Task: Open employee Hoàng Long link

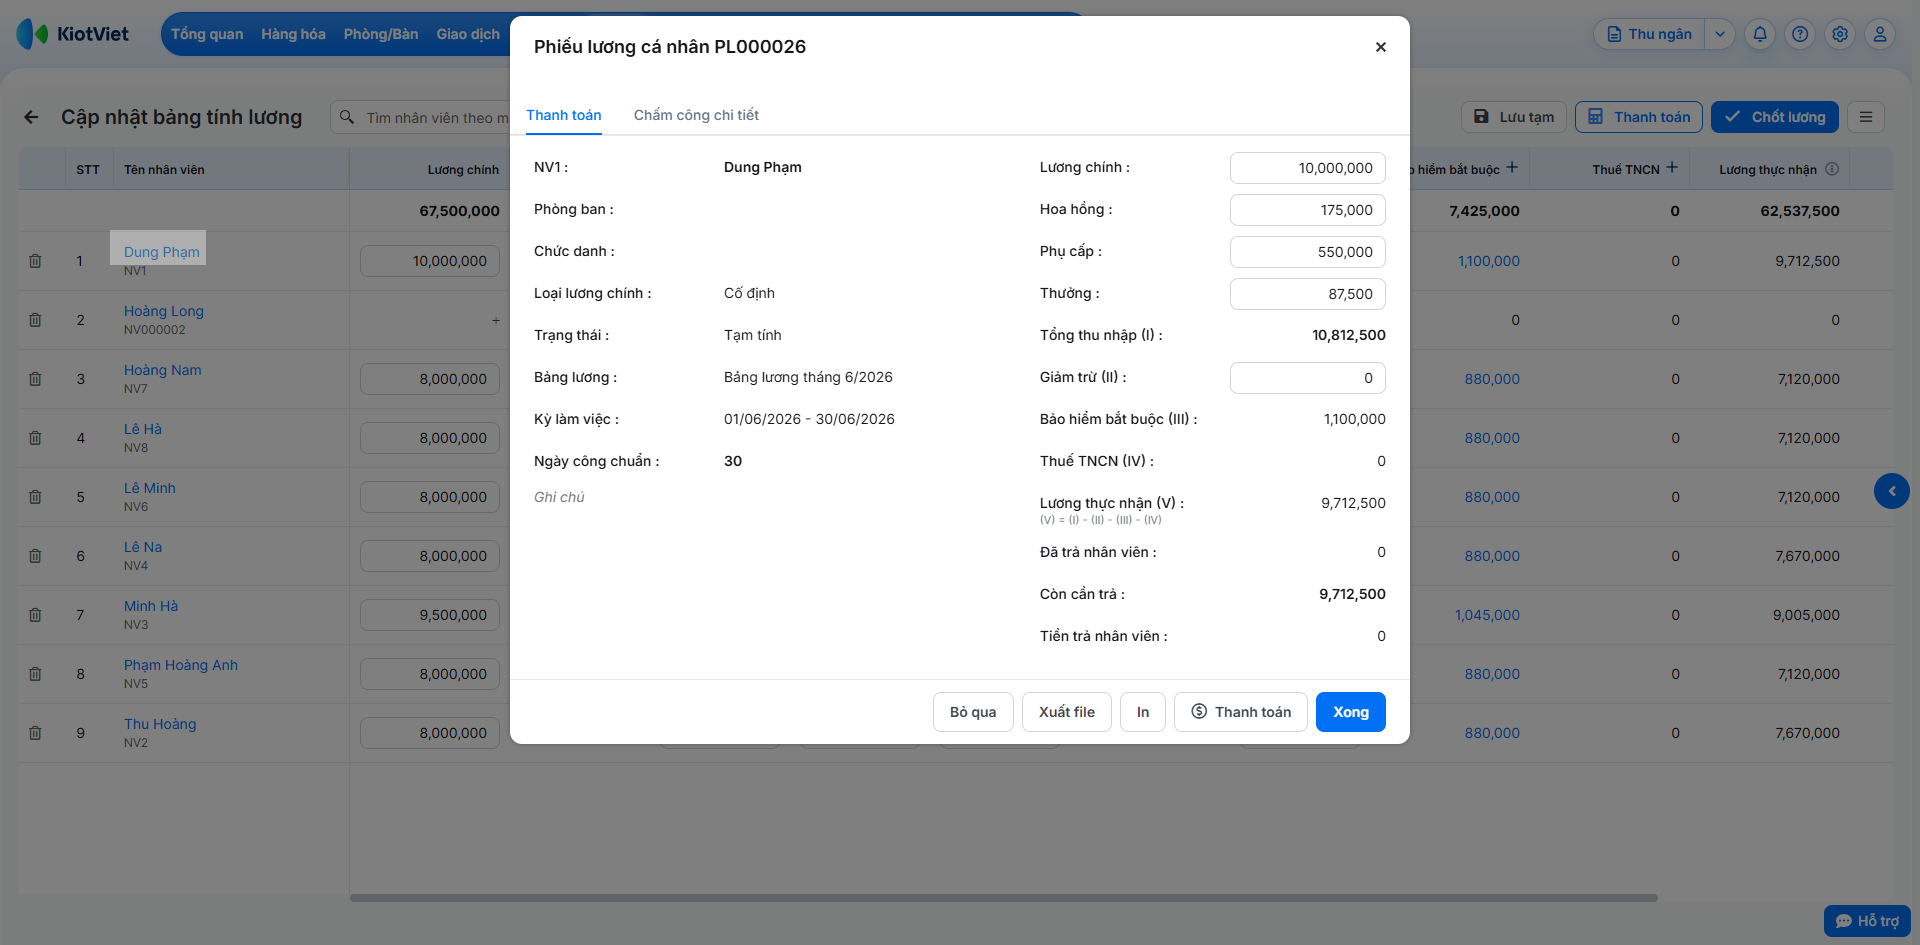Action: click(164, 311)
